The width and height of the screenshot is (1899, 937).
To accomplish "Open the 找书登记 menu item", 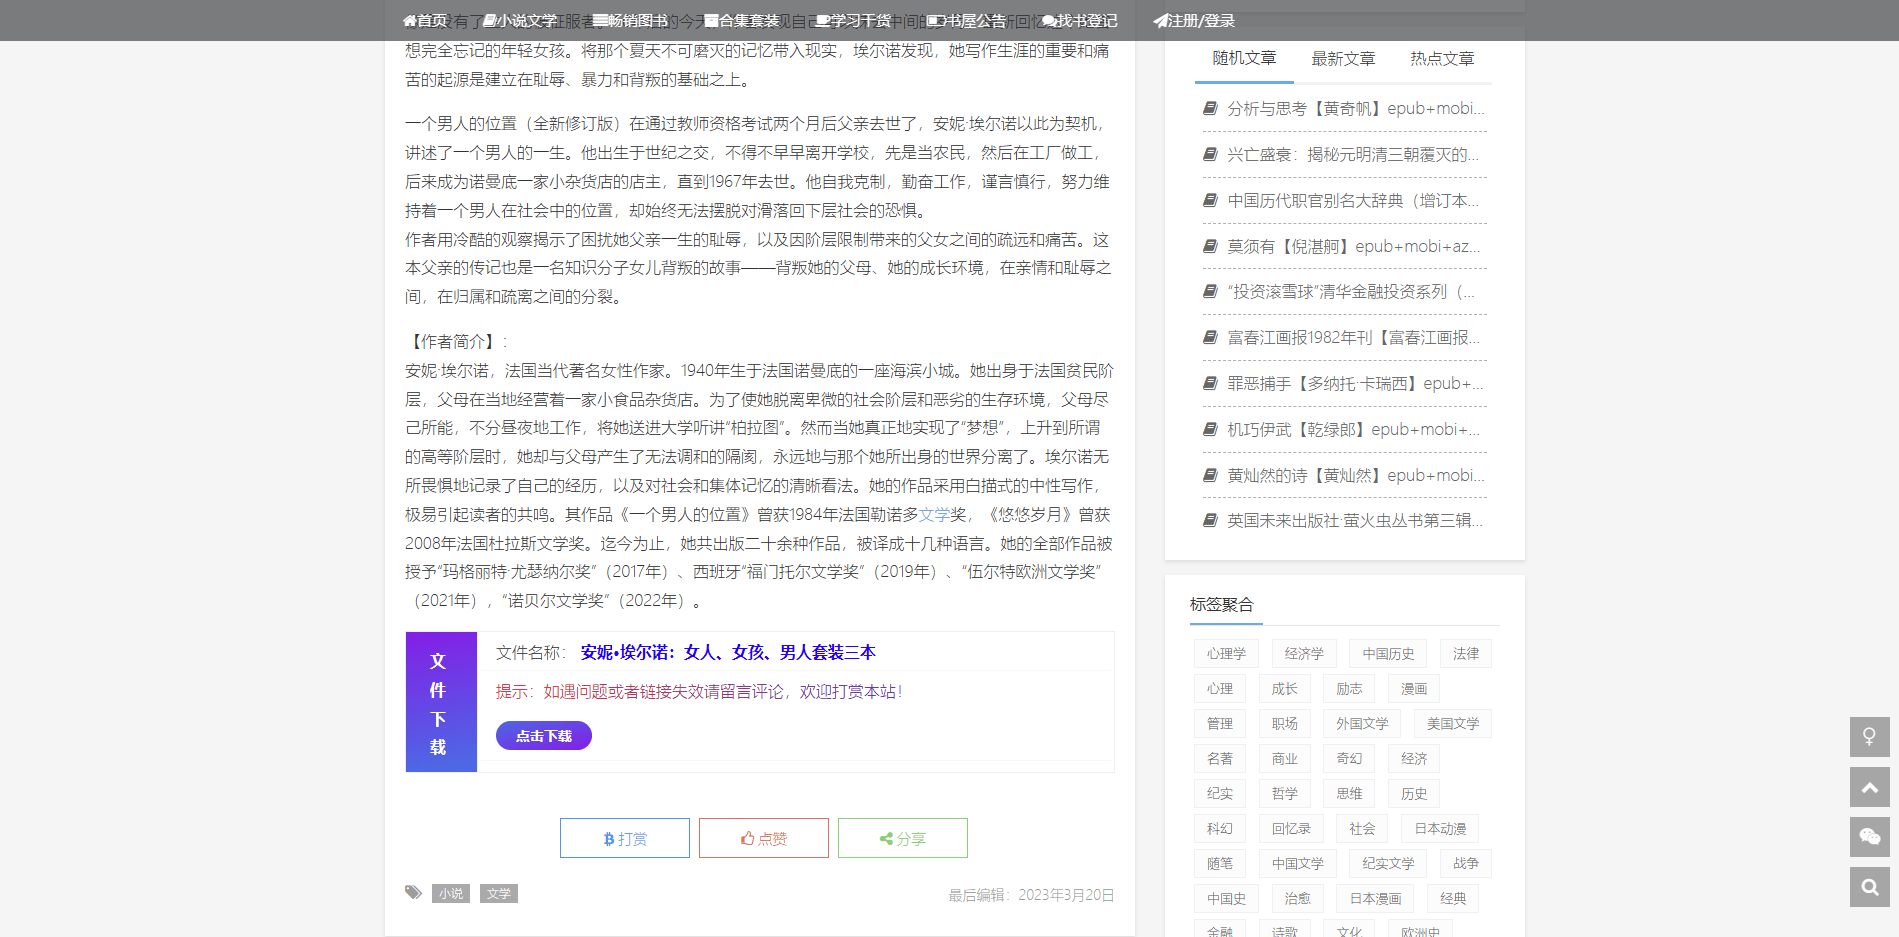I will [x=1080, y=20].
